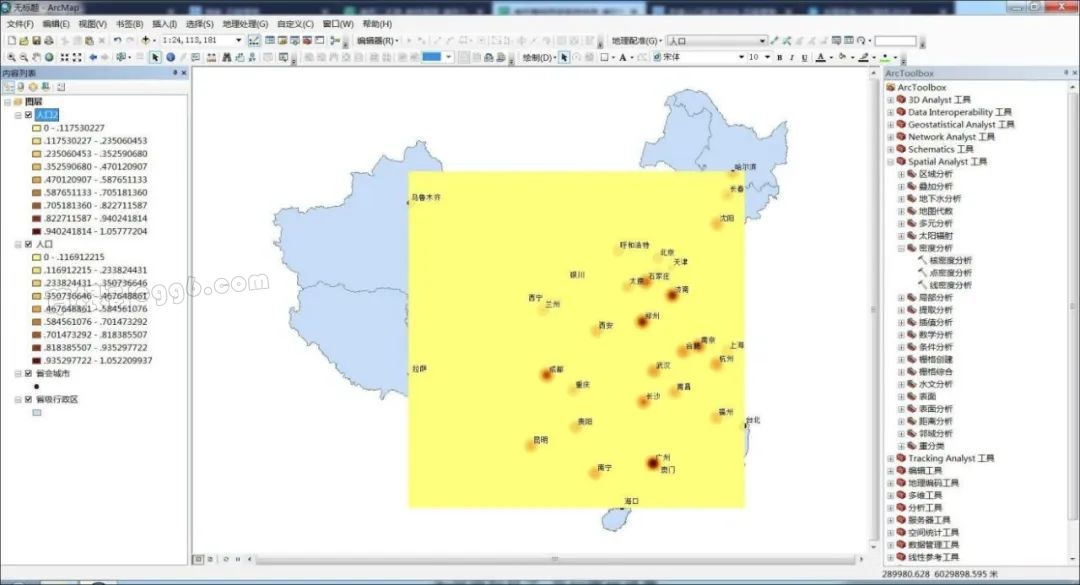Toggle the 省级行政区 layer checkbox

[28, 399]
